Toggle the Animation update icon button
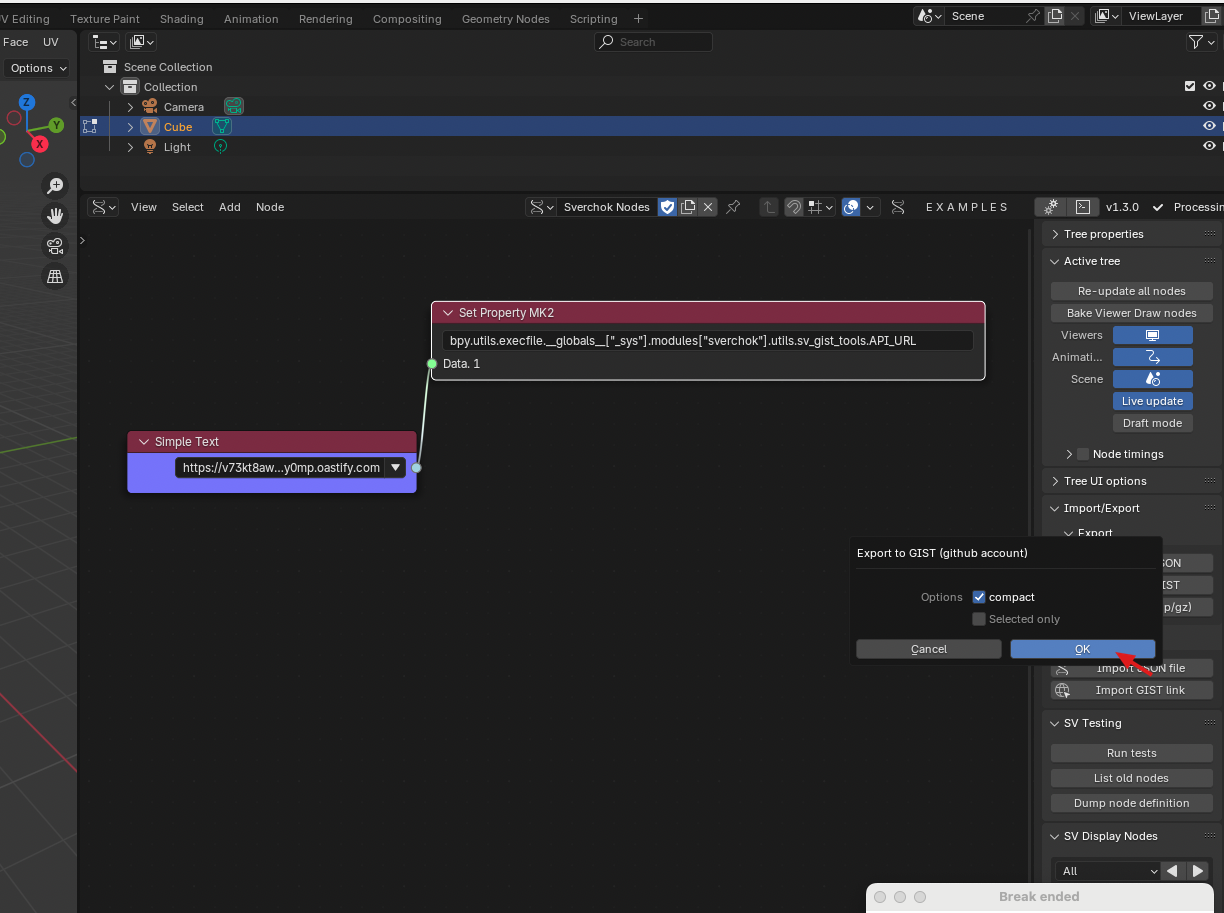The height and width of the screenshot is (913, 1224). [x=1152, y=357]
